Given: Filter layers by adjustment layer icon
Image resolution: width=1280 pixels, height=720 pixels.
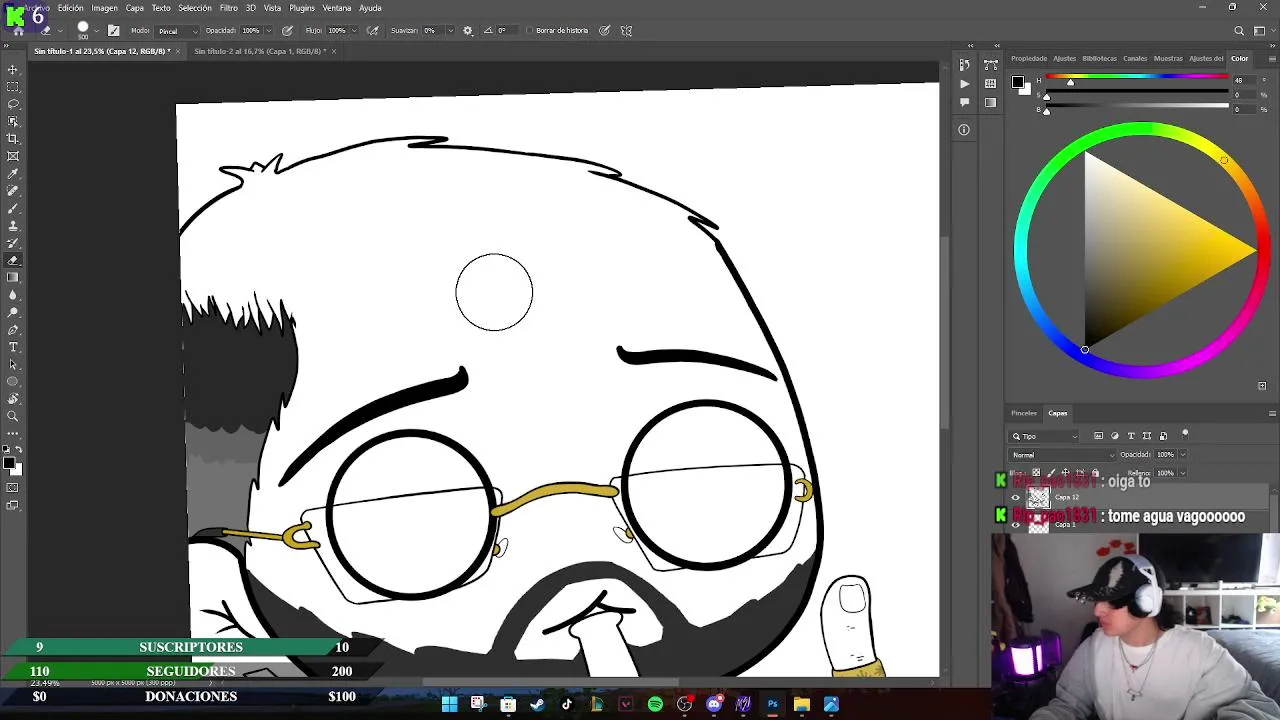Looking at the screenshot, I should pos(1115,436).
